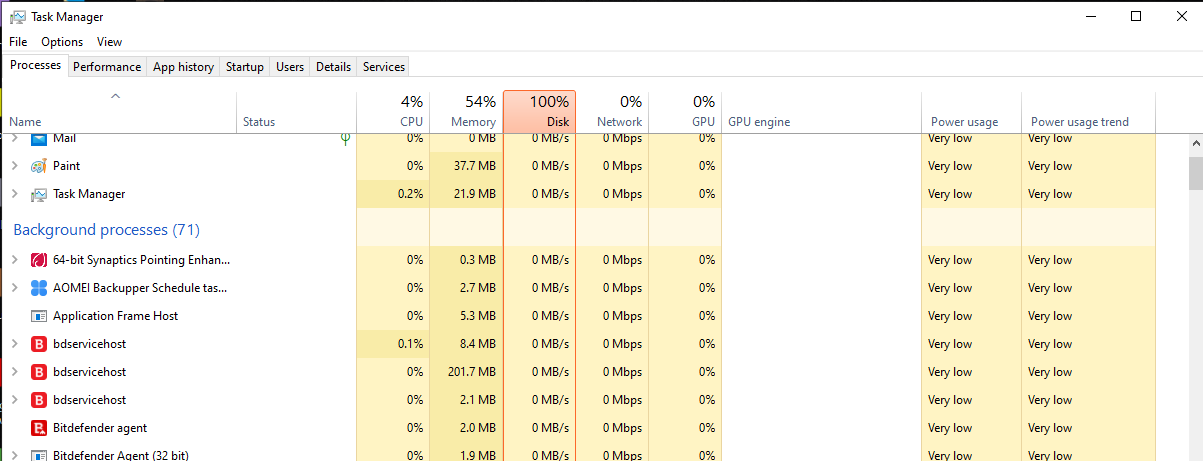Switch to the Performance tab
Screen dimensions: 1203x461
coord(107,67)
